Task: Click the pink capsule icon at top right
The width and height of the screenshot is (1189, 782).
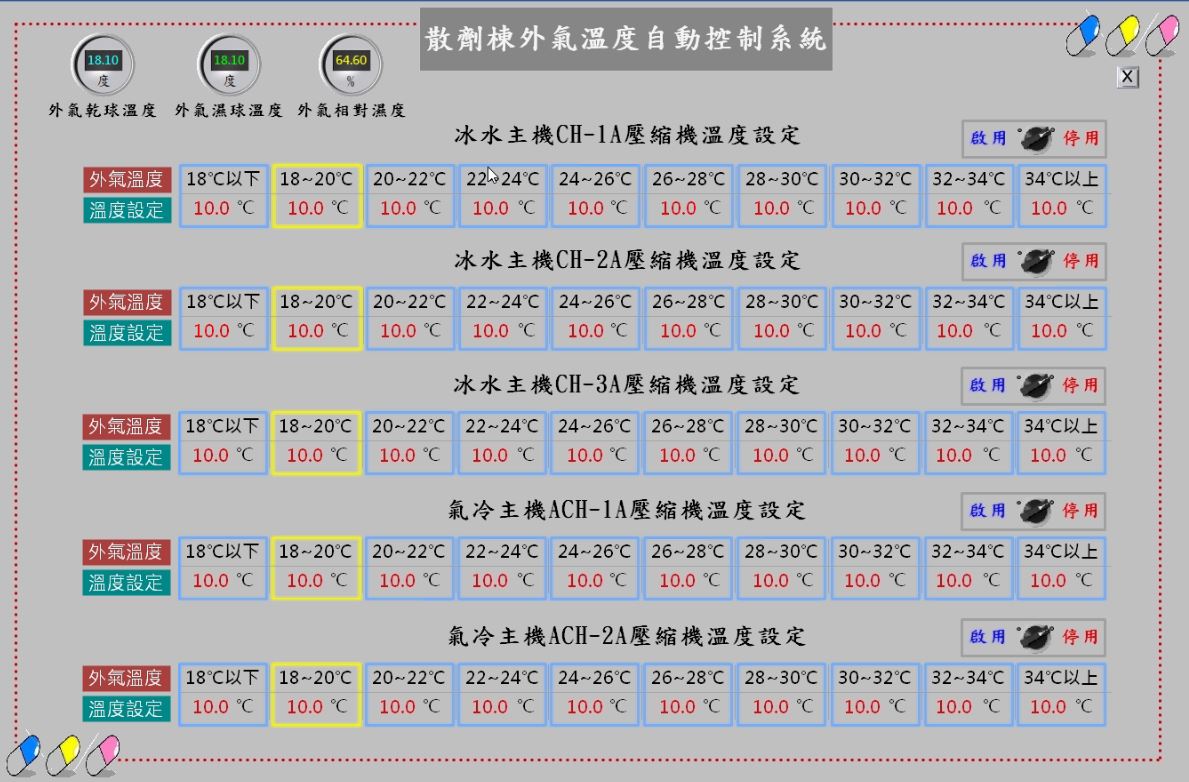Action: coord(1160,37)
